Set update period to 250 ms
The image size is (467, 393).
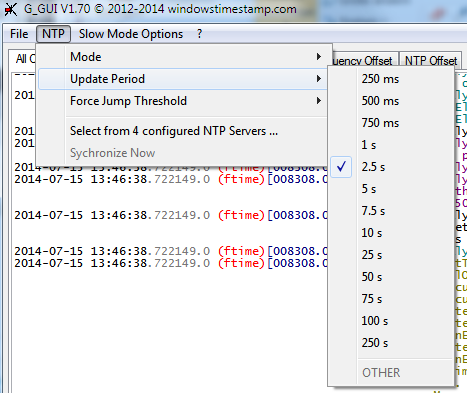coord(391,79)
